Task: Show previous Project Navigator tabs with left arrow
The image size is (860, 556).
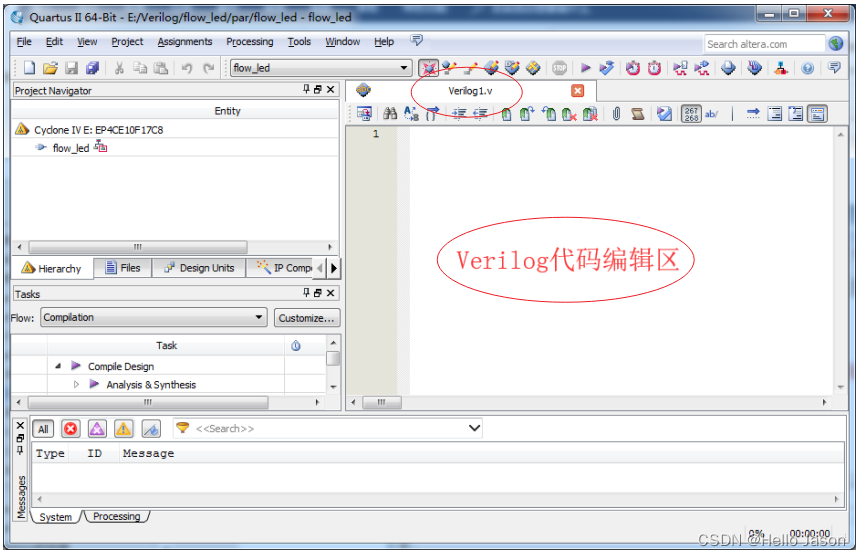Action: pos(320,268)
